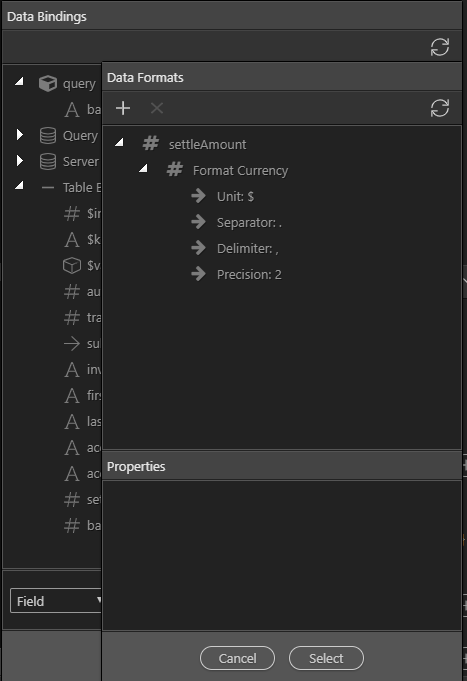This screenshot has width=467, height=681.
Task: Select the Delimiter: , item
Action: pyautogui.click(x=248, y=248)
